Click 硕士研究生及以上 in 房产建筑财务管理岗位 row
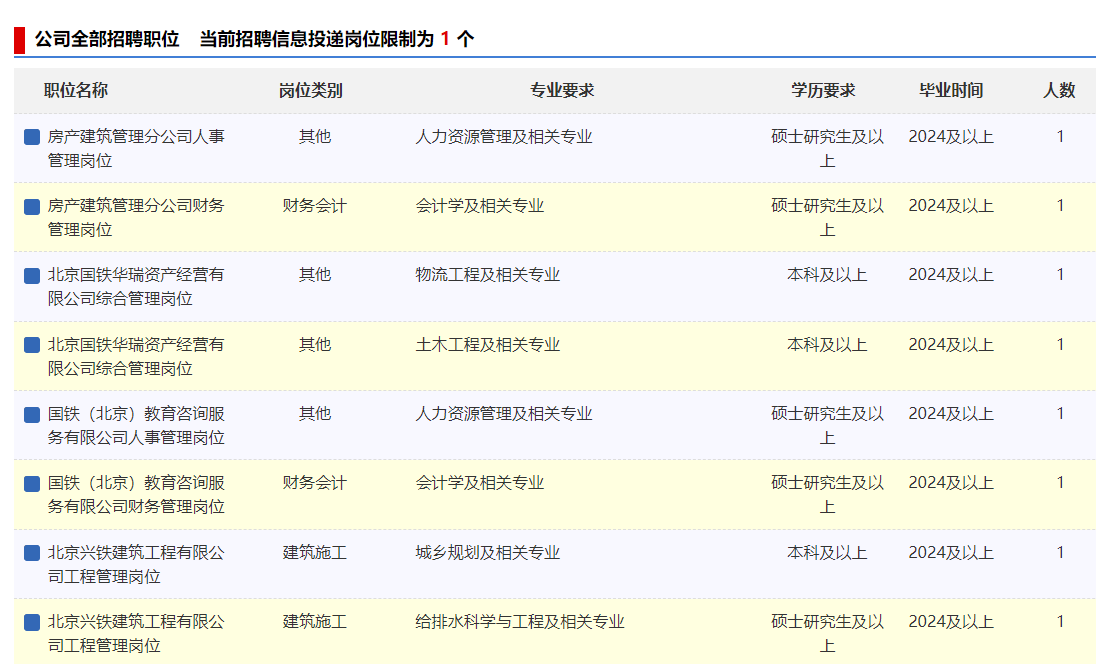 click(828, 217)
